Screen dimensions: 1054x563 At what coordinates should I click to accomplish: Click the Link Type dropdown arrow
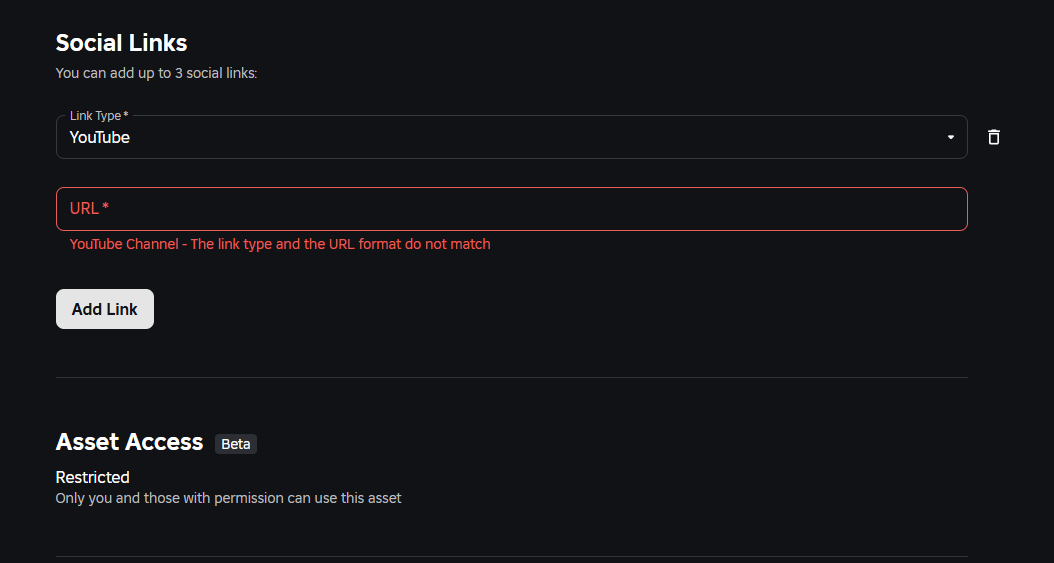tap(951, 137)
